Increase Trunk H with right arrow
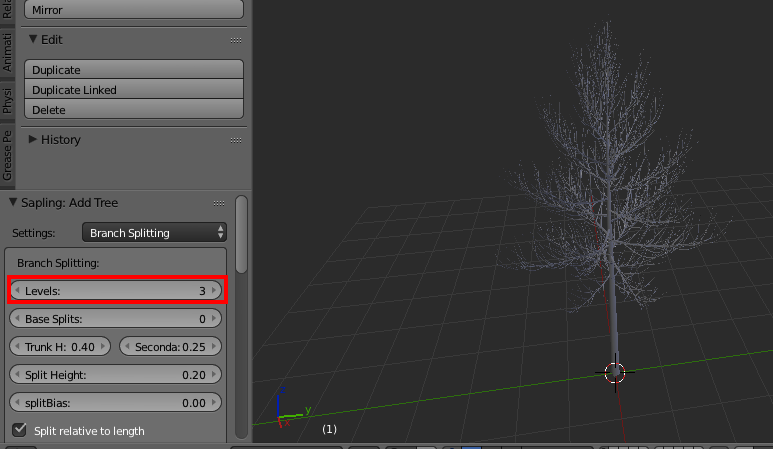 [x=103, y=346]
